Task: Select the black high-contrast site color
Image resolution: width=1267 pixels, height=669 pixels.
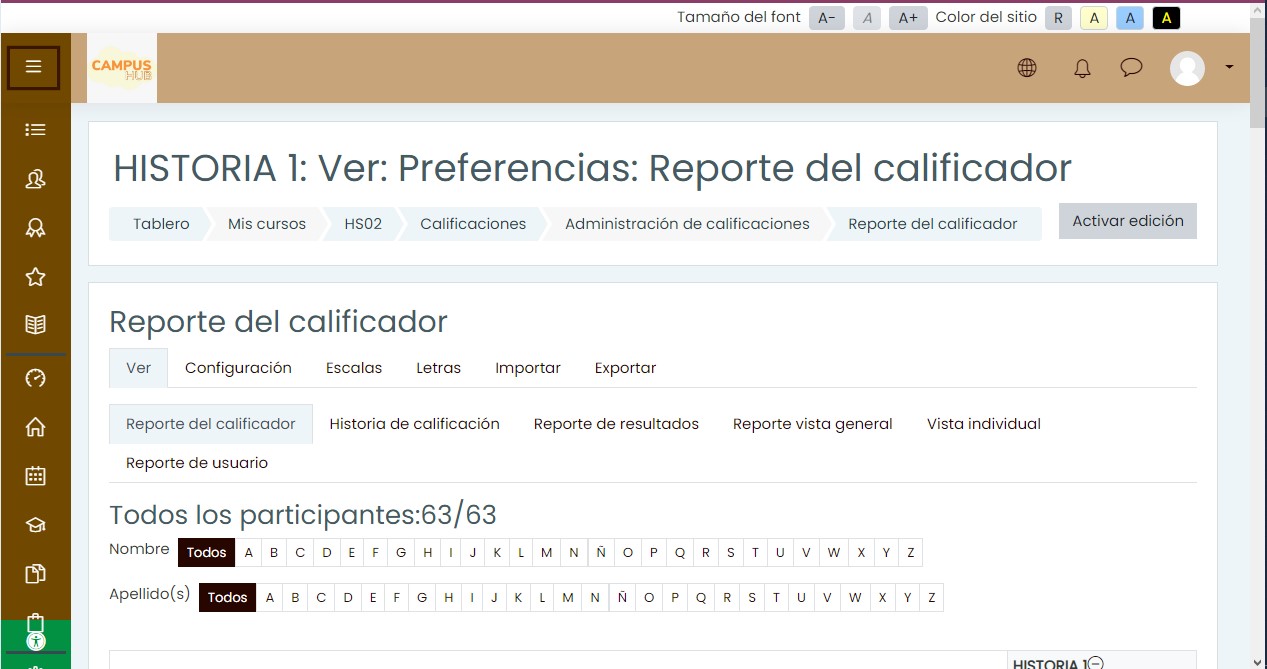Action: pos(1166,18)
